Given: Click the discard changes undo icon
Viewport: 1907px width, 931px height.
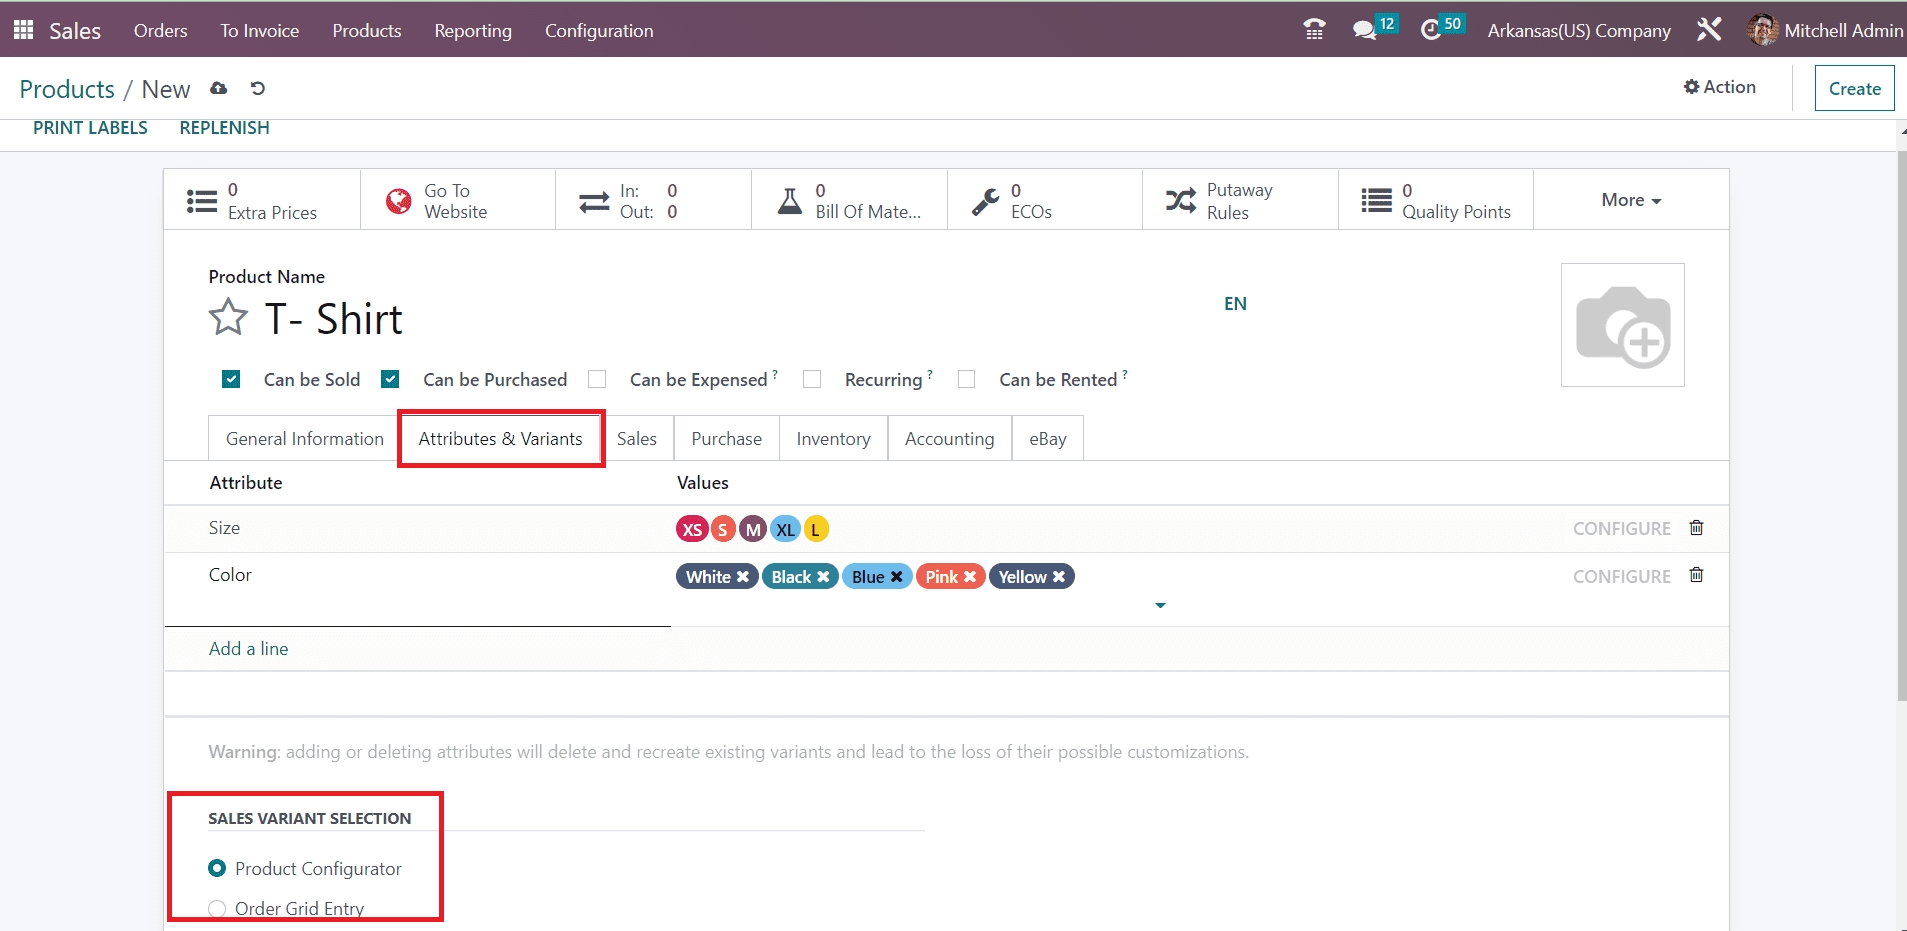Looking at the screenshot, I should 258,88.
